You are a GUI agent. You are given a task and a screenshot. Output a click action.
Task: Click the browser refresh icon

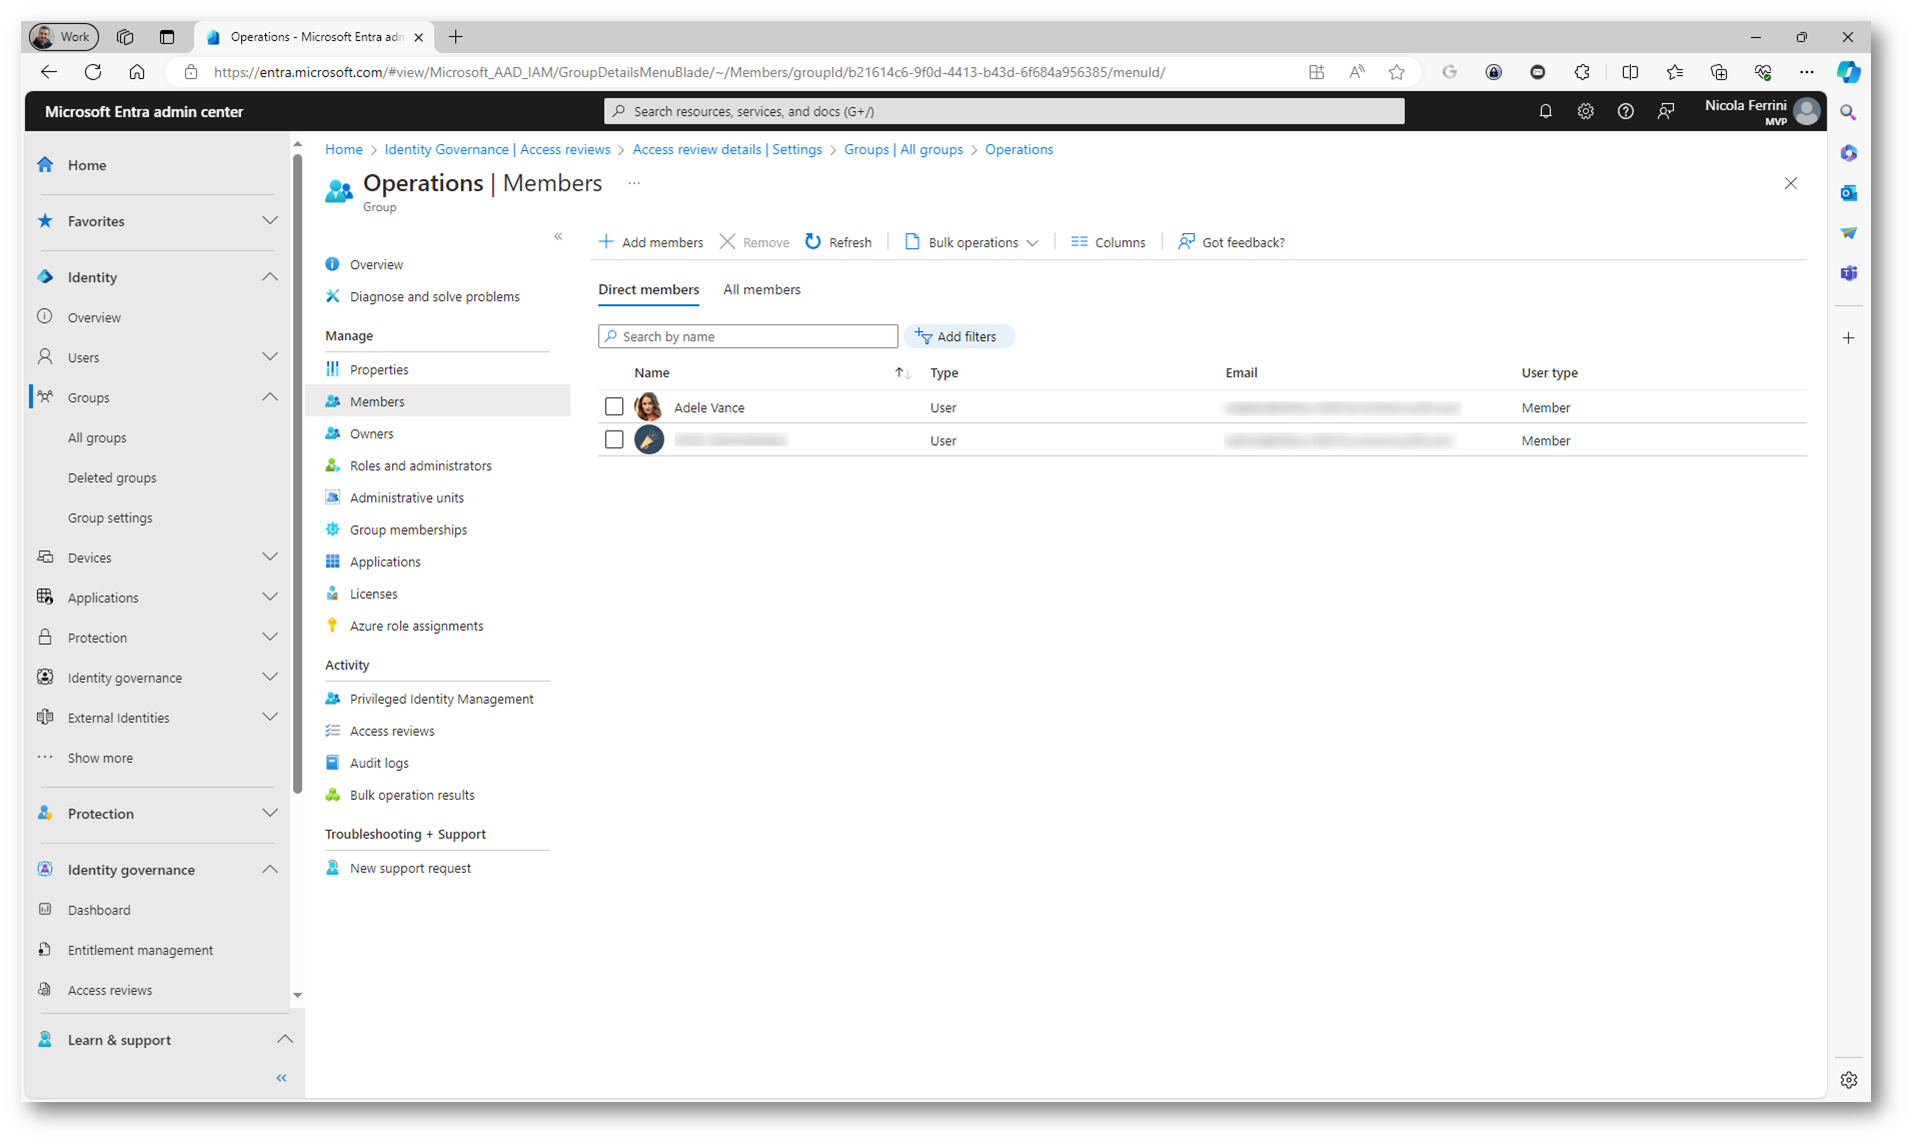pos(93,72)
